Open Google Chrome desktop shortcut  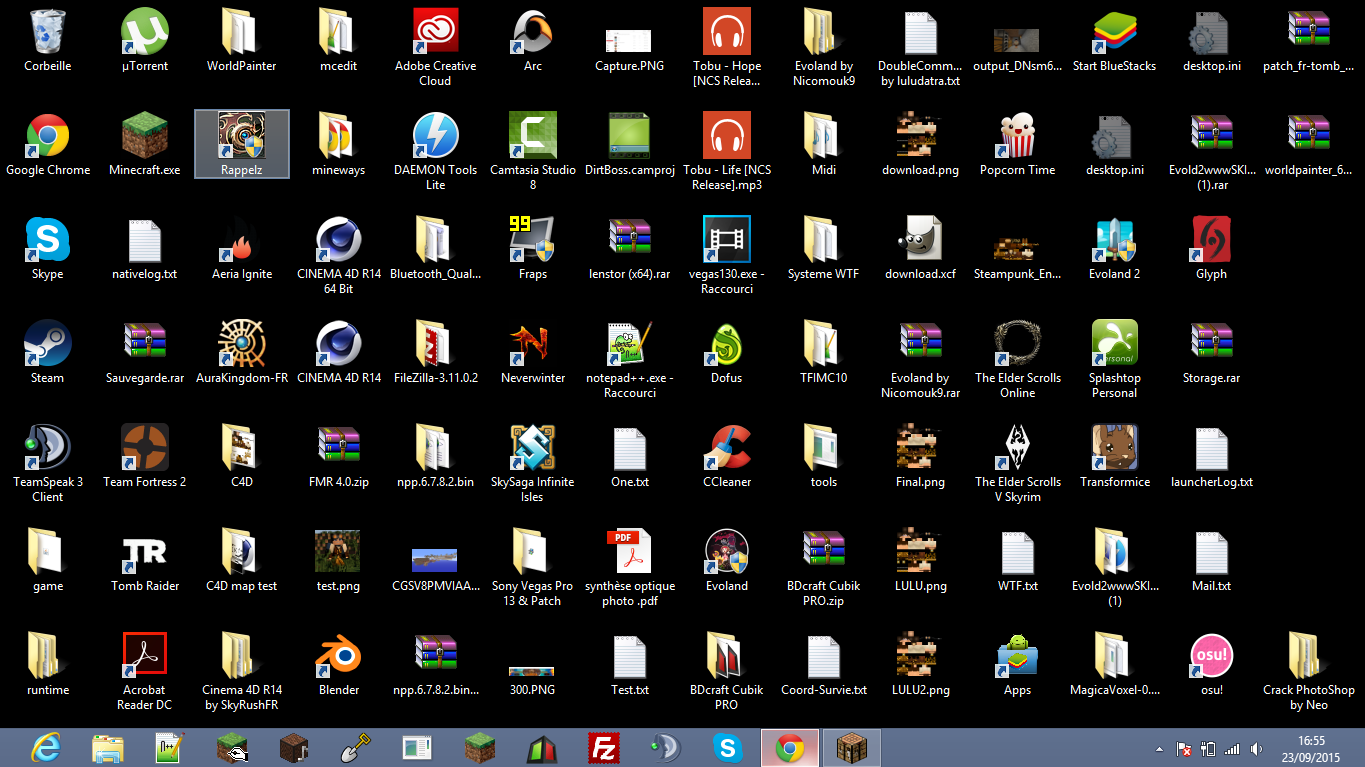(x=47, y=144)
